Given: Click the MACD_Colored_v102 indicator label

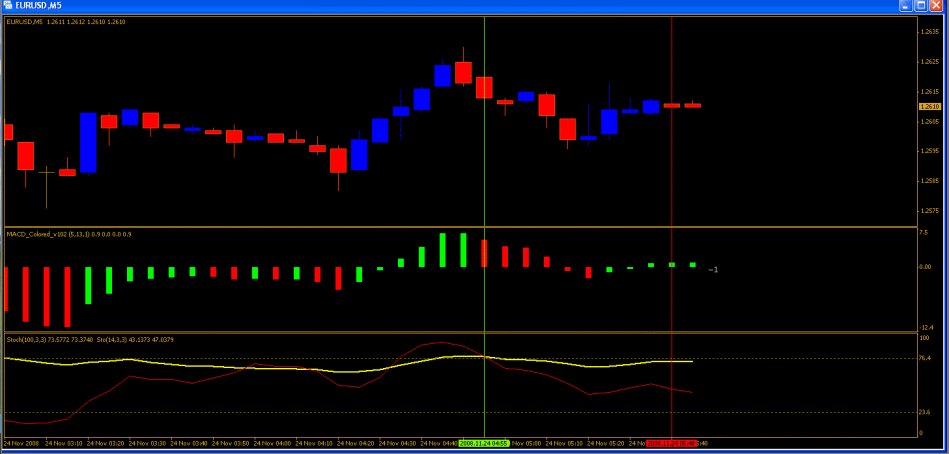Looking at the screenshot, I should pyautogui.click(x=69, y=233).
